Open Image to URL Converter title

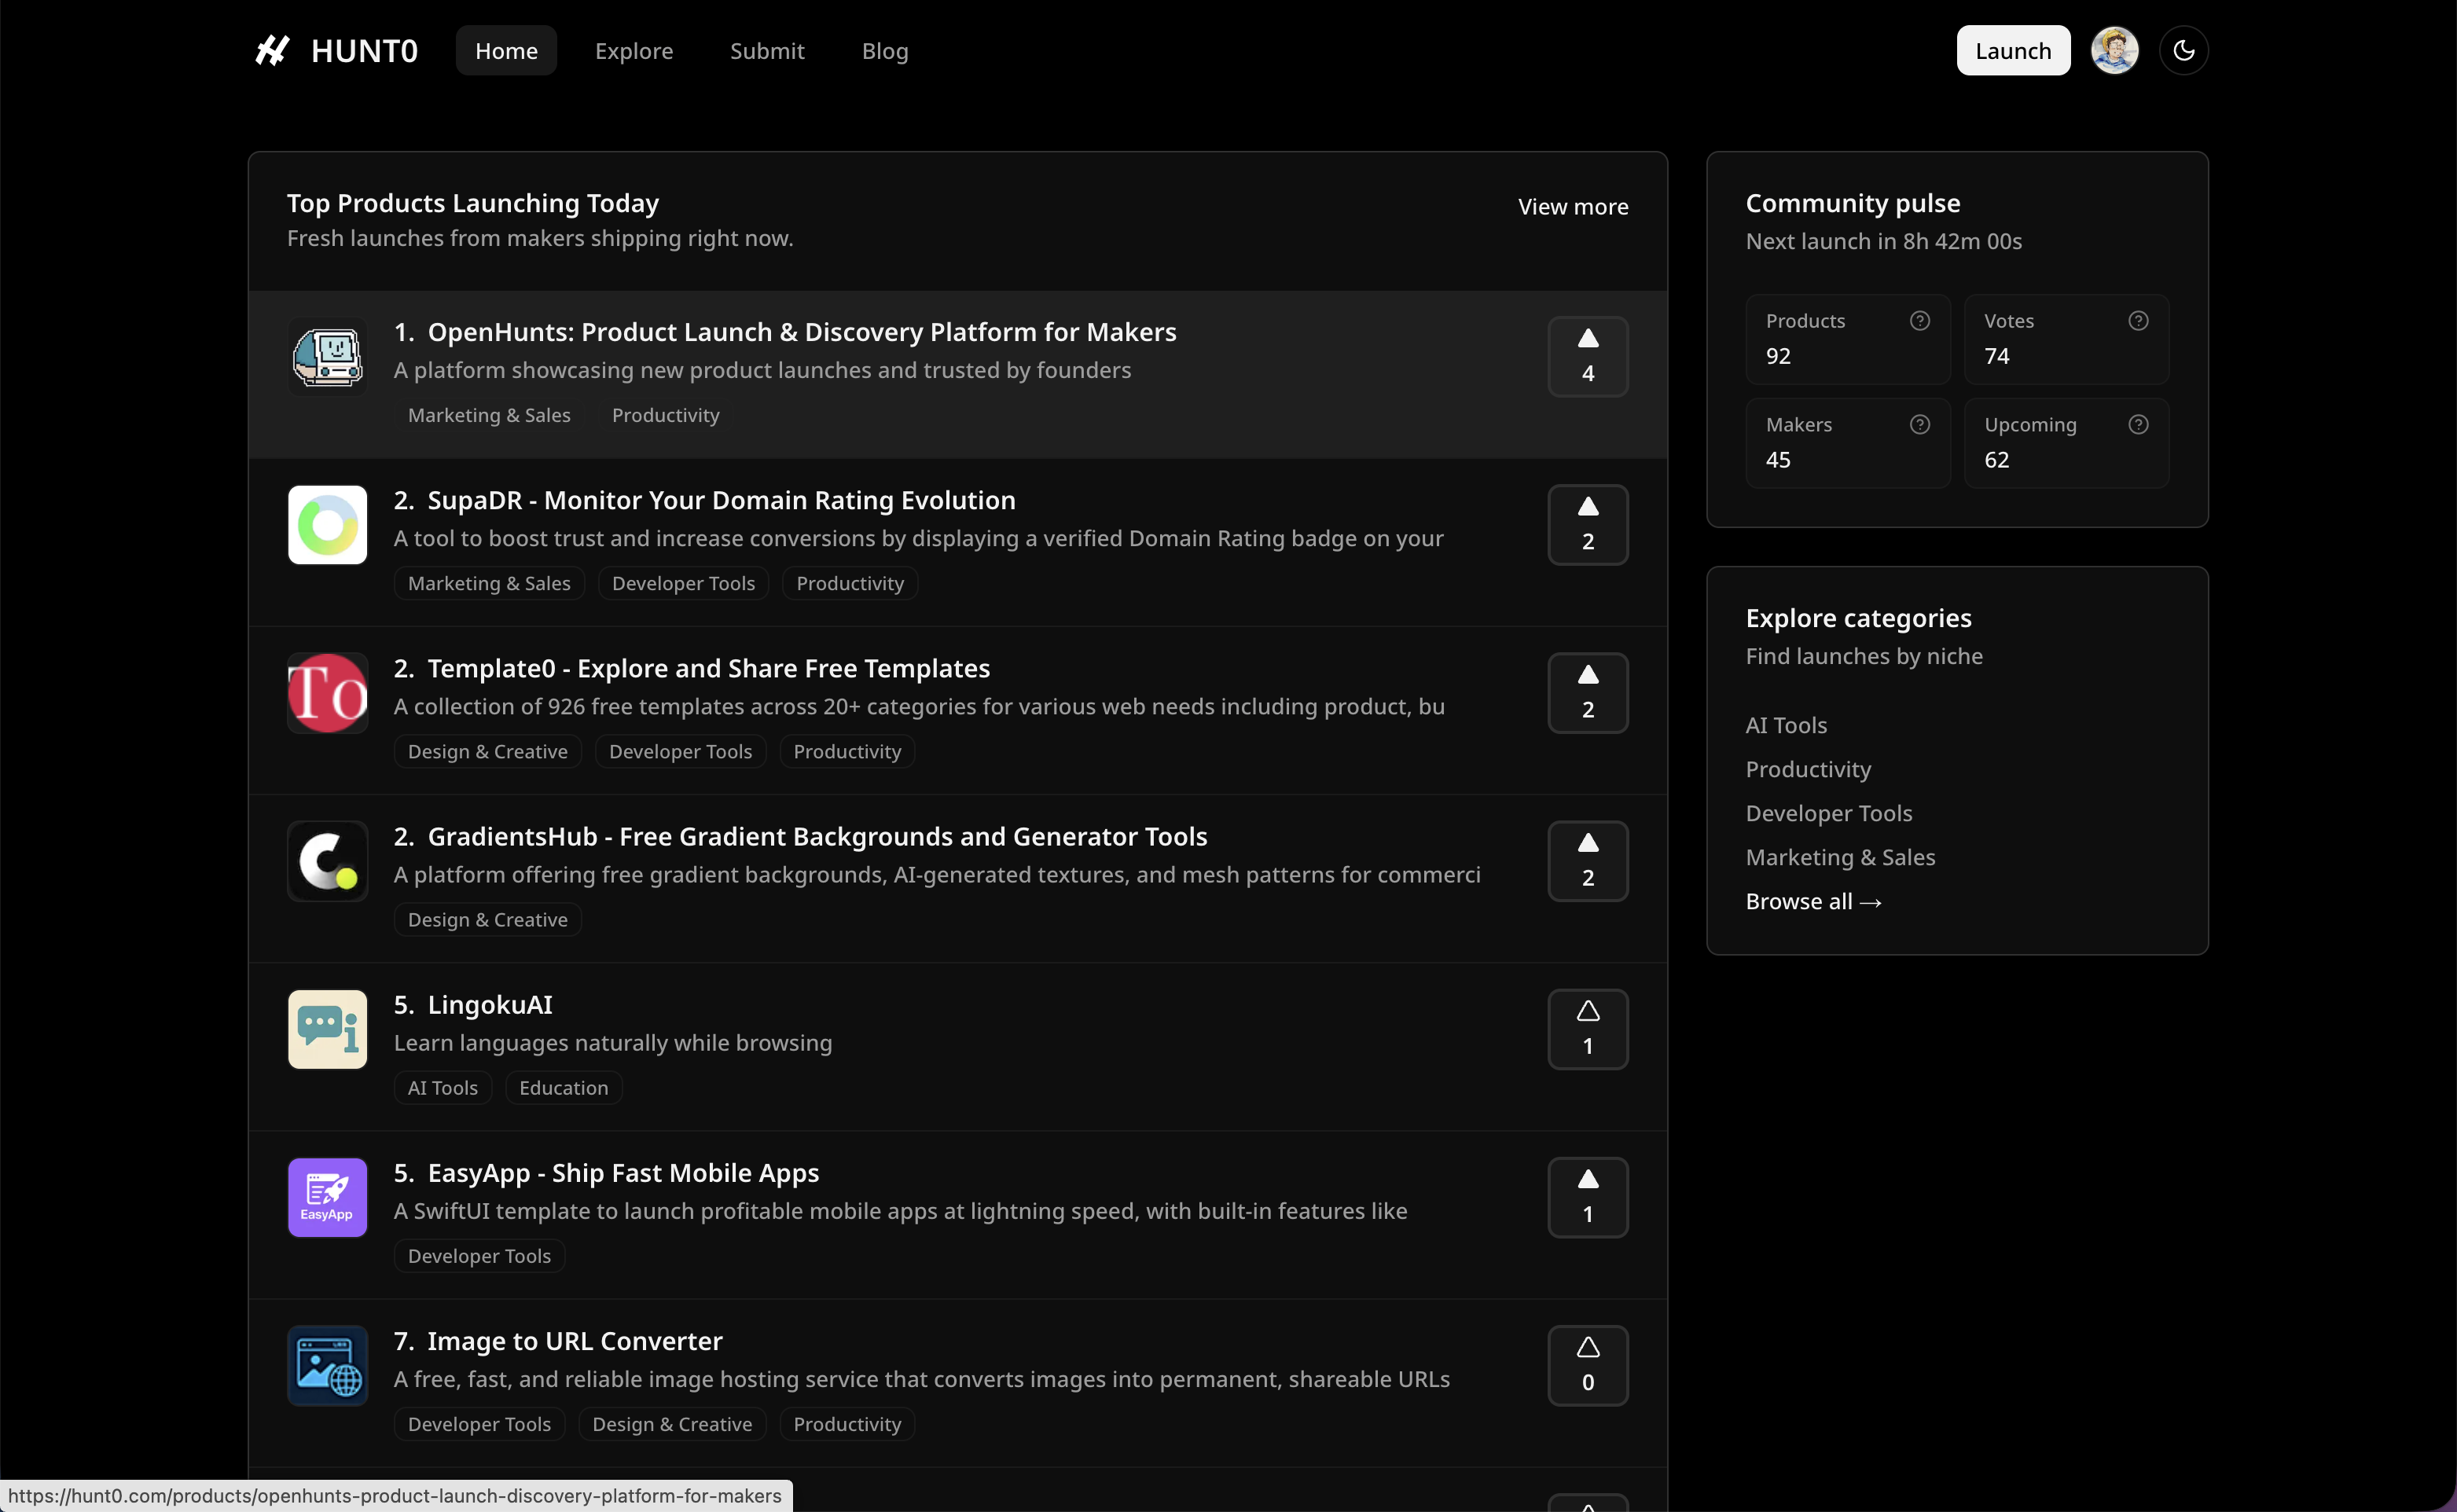click(x=575, y=1340)
